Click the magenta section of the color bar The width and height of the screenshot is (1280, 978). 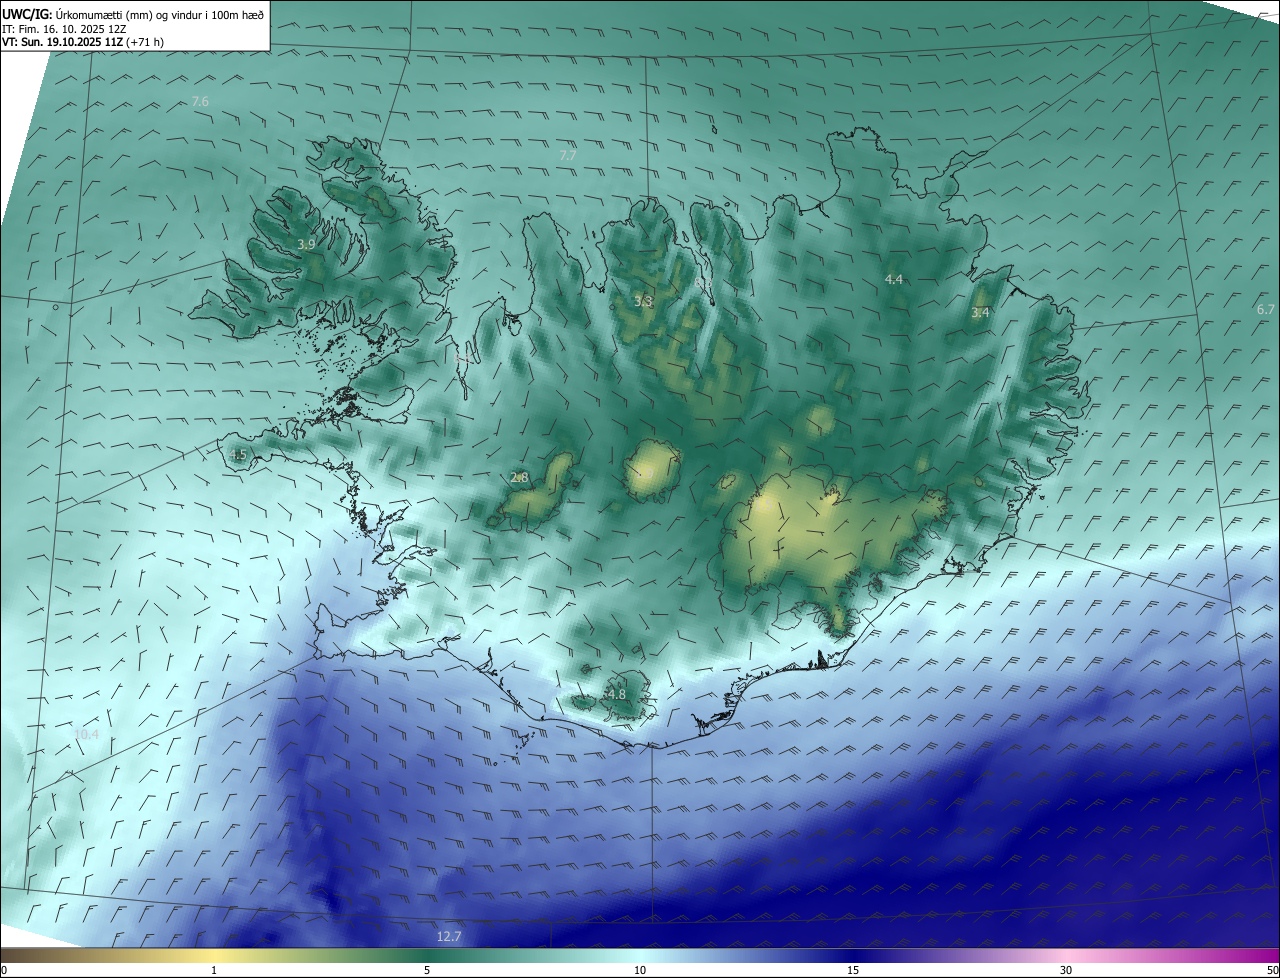pyautogui.click(x=1250, y=955)
